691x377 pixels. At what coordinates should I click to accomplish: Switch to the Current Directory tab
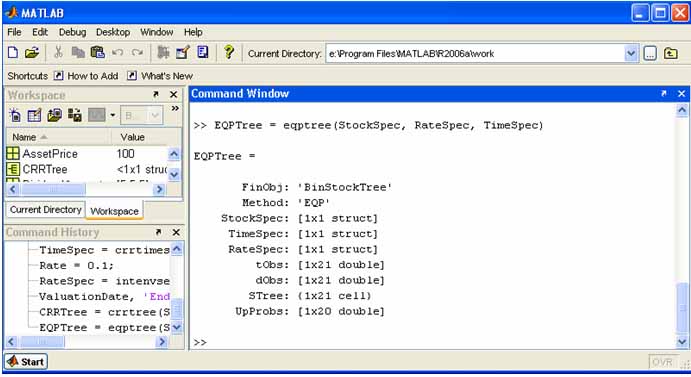coord(46,210)
